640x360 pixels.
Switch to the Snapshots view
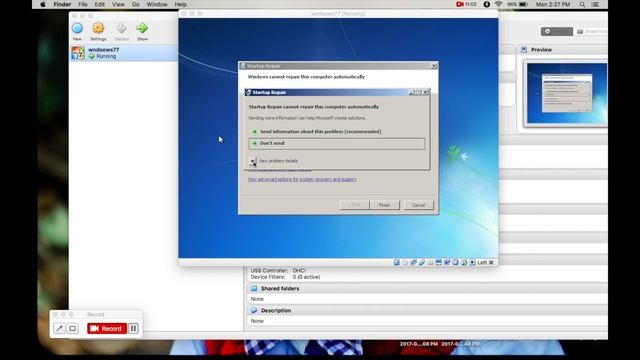click(x=591, y=31)
